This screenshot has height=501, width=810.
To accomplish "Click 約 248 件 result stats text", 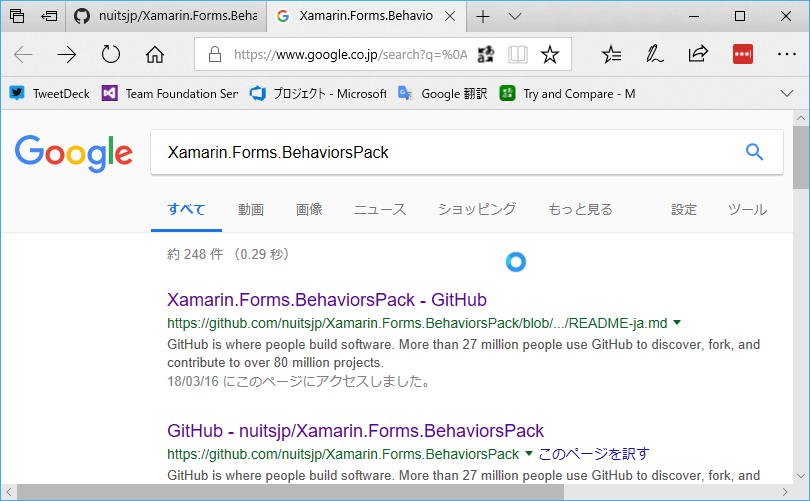I will pyautogui.click(x=195, y=254).
